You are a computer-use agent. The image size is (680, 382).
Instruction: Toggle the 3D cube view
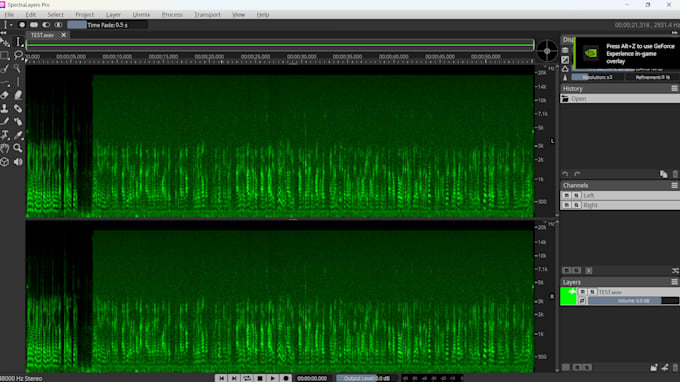[5, 162]
